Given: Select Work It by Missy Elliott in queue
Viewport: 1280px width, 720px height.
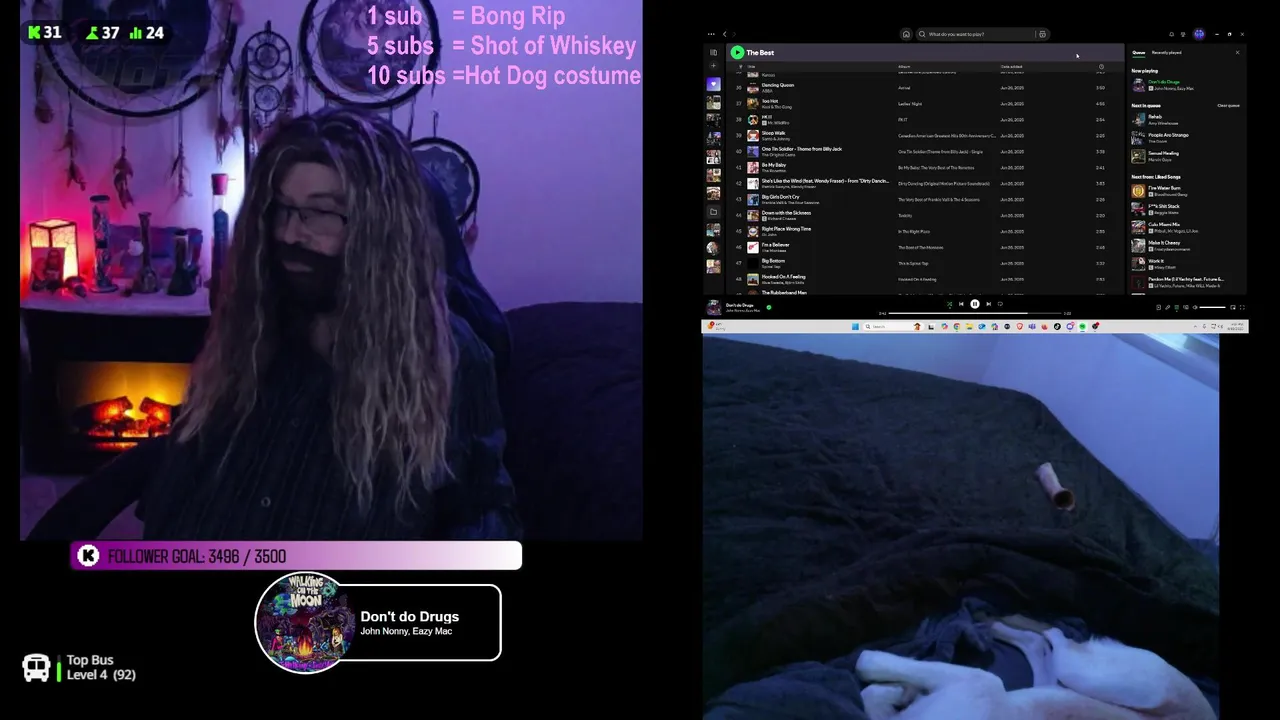Looking at the screenshot, I should [x=1185, y=264].
